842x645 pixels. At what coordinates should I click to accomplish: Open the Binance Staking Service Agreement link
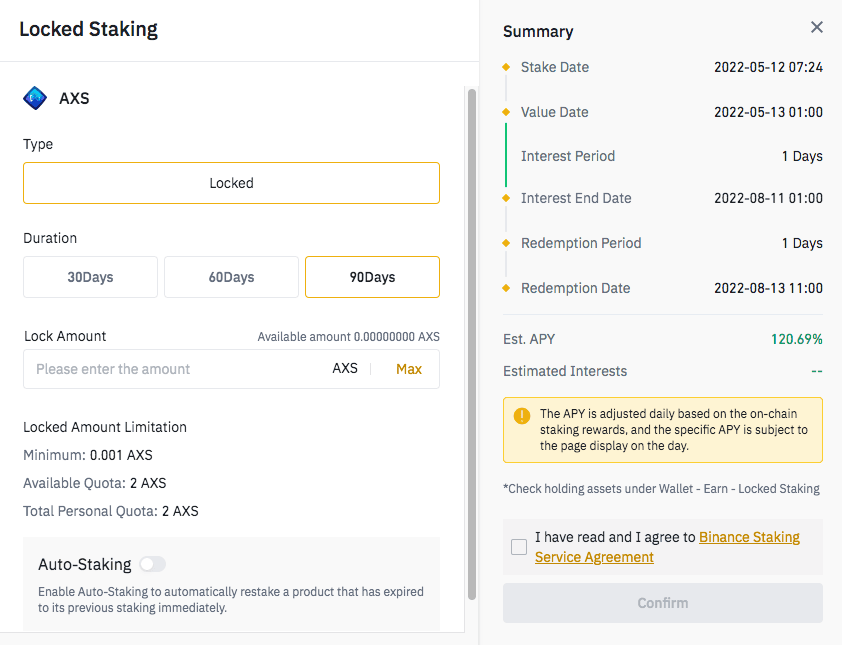(667, 547)
